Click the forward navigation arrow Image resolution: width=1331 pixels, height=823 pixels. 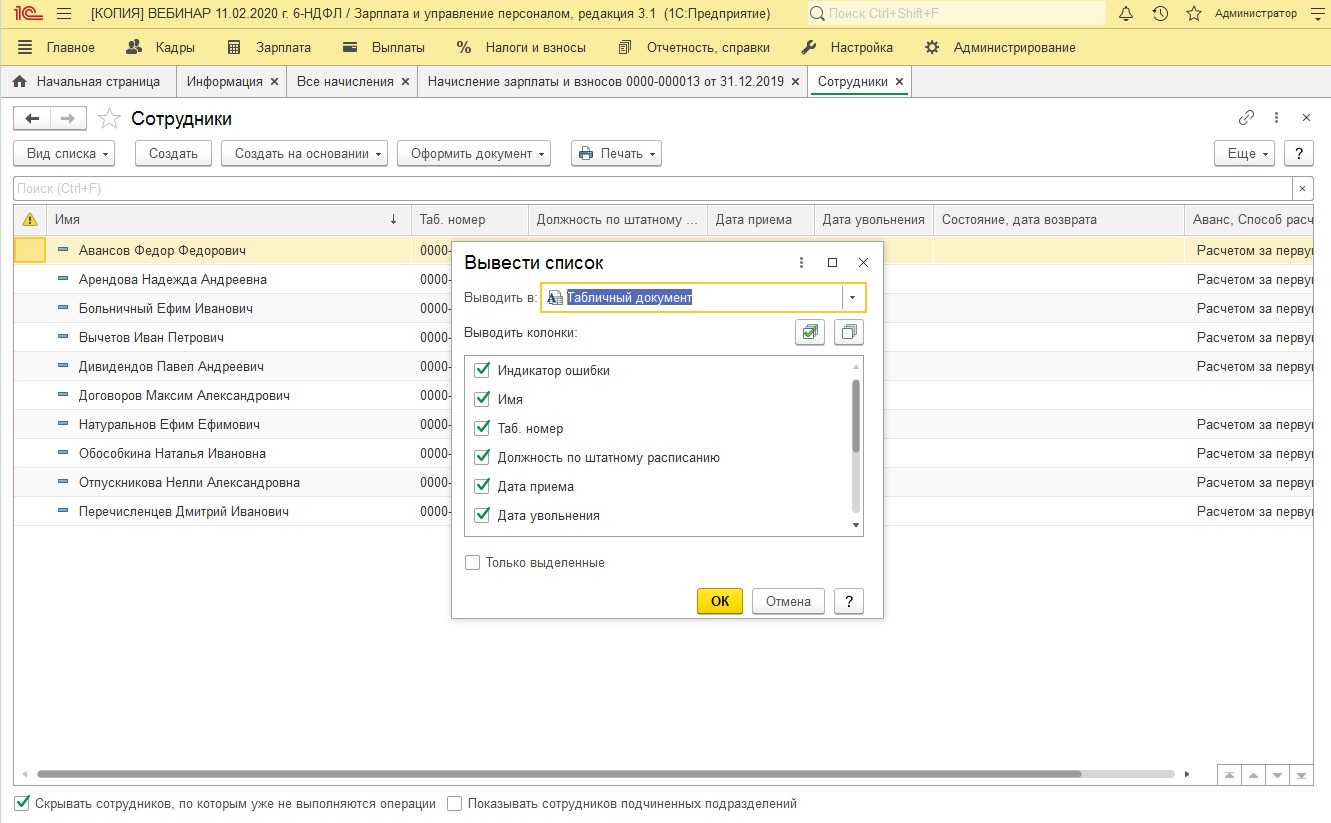tap(68, 119)
